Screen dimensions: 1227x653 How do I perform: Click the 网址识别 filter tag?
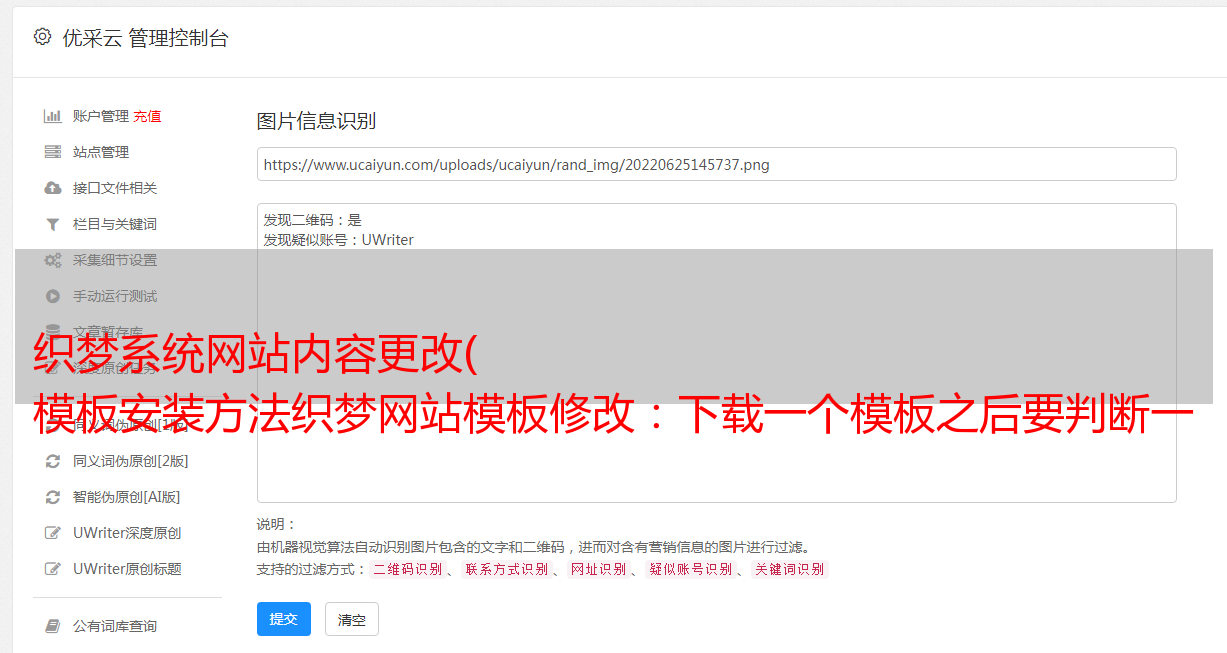pos(598,569)
